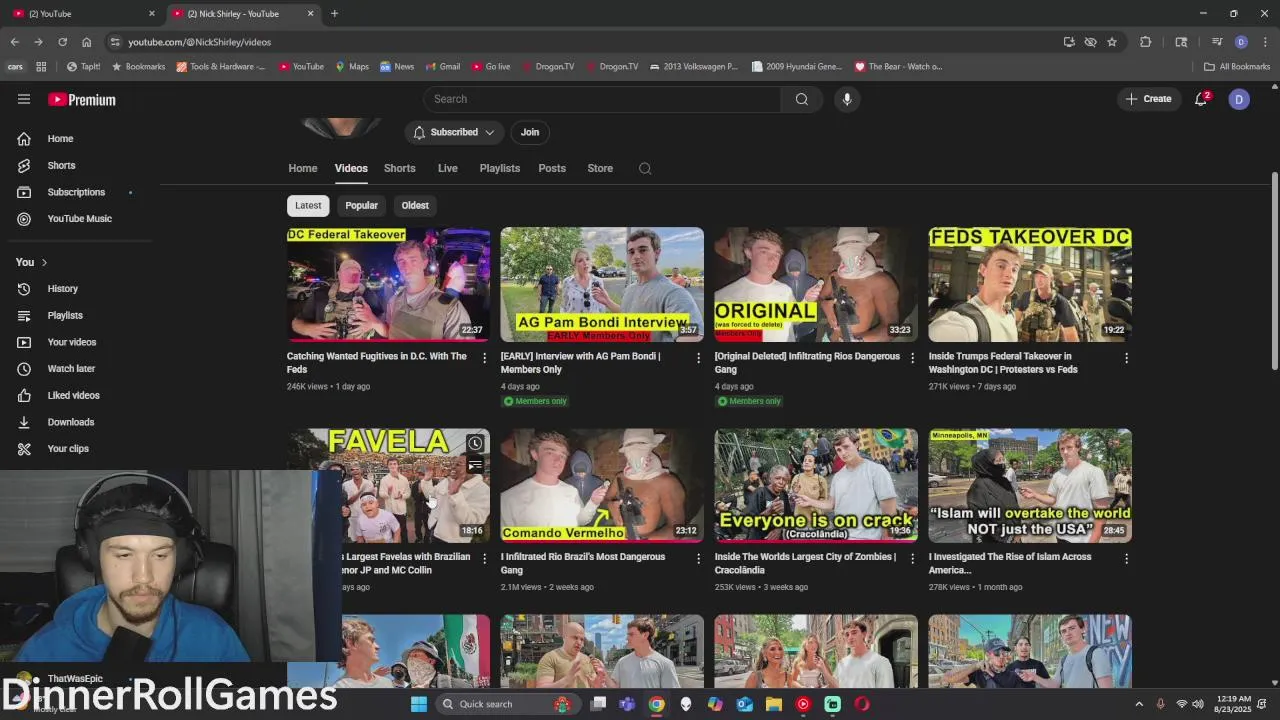
Task: Select the Latest sort chip
Action: (x=308, y=205)
